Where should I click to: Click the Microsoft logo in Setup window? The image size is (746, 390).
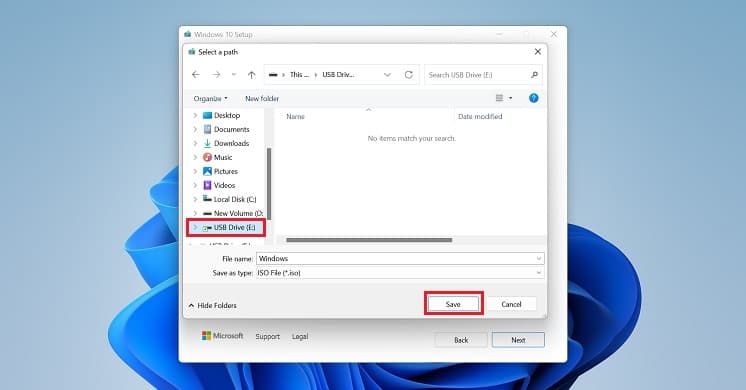coord(222,336)
